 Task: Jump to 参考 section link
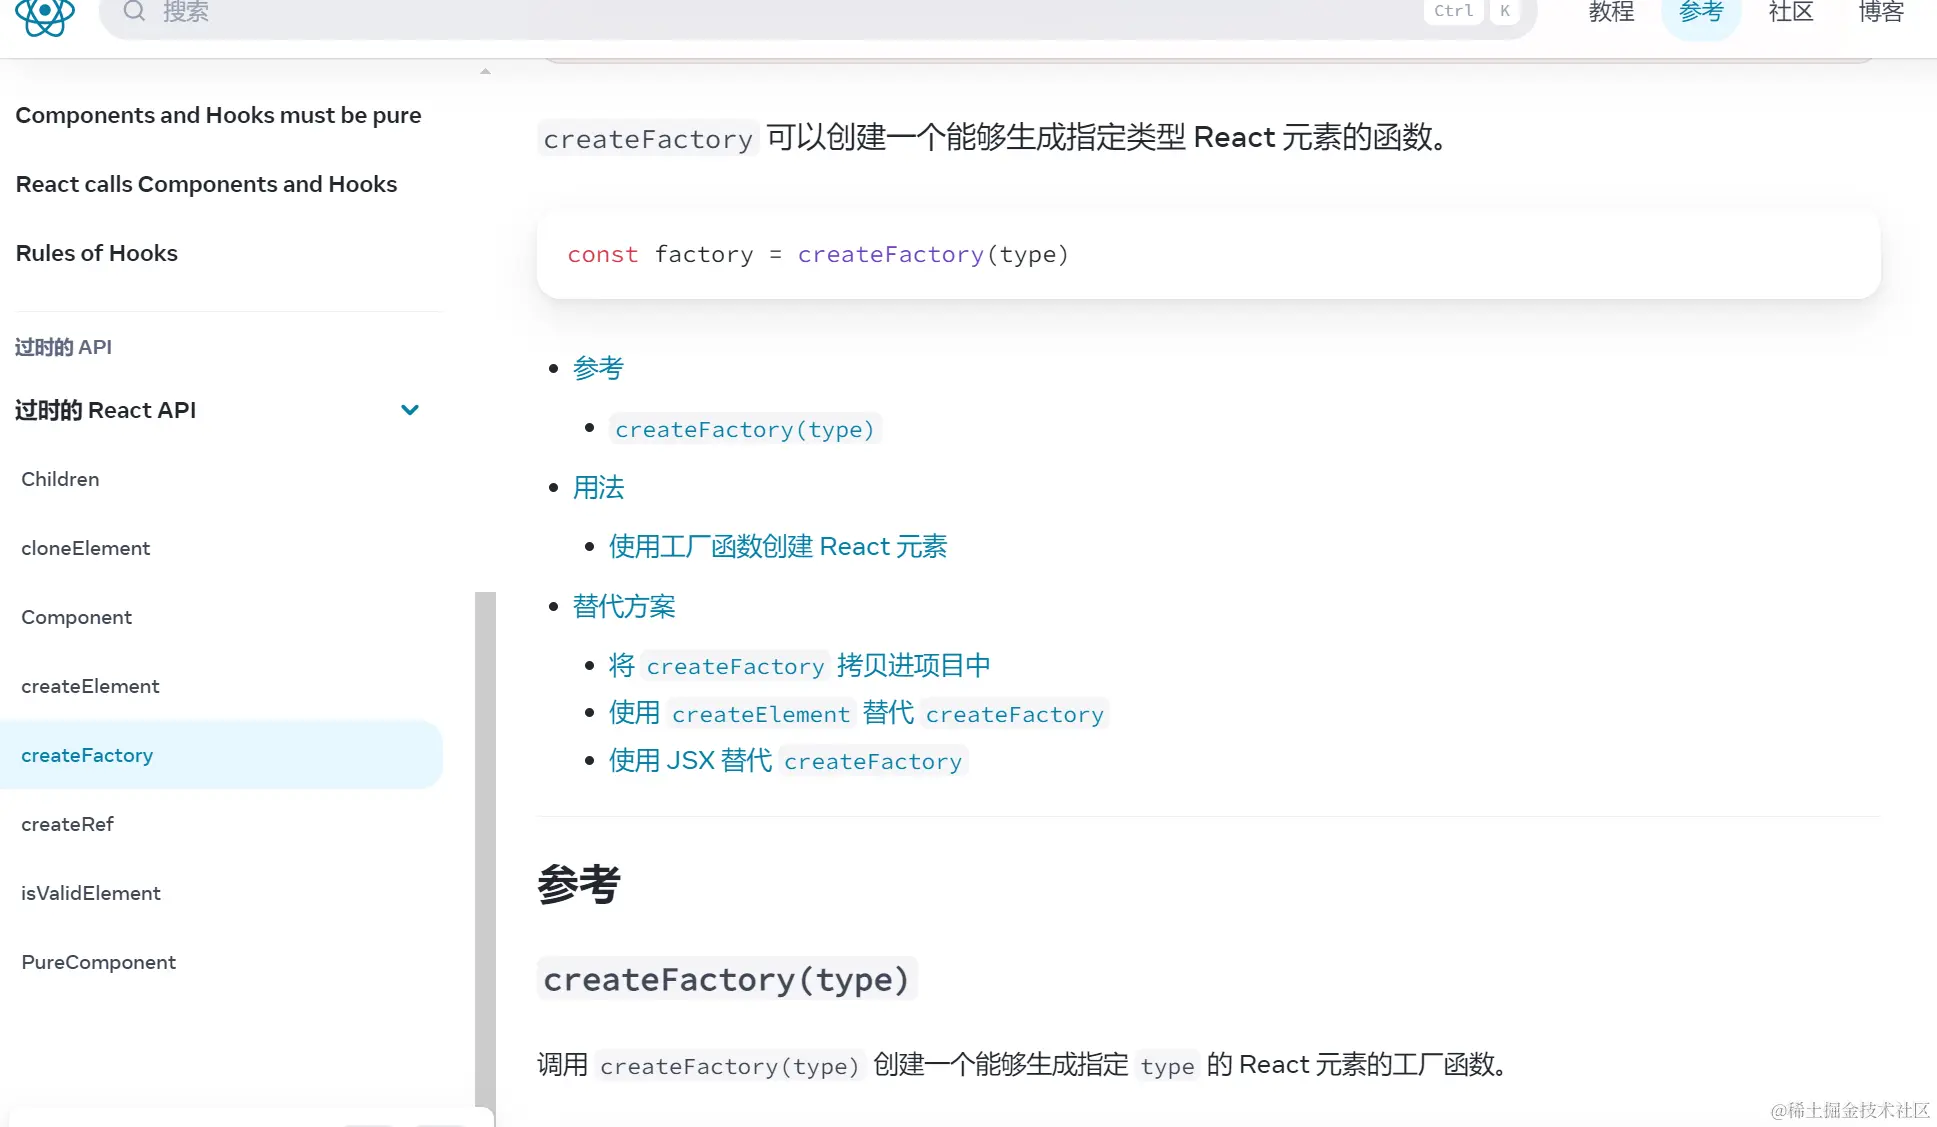pos(598,368)
